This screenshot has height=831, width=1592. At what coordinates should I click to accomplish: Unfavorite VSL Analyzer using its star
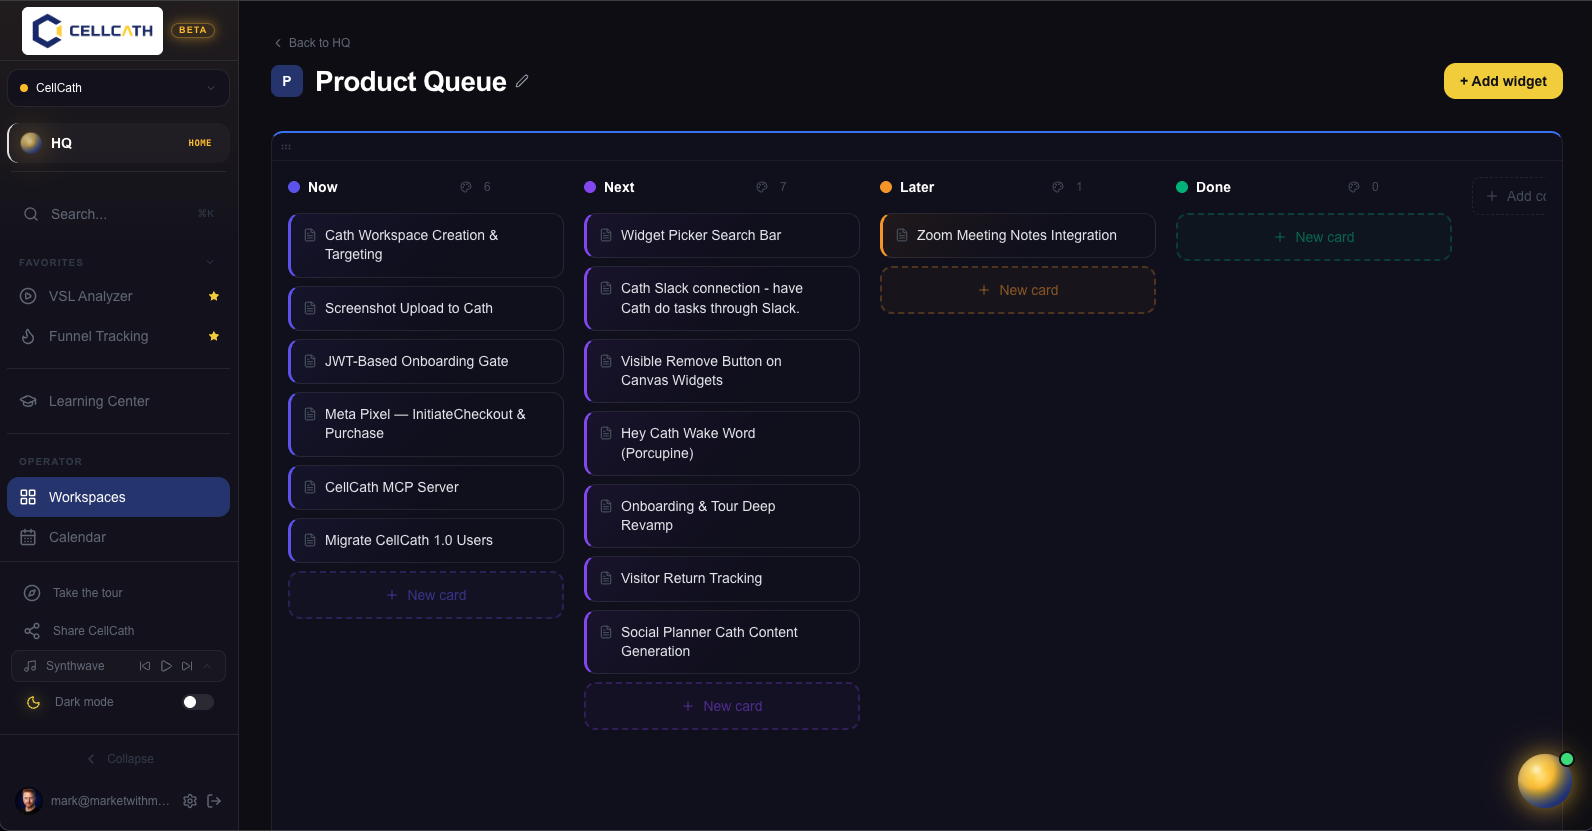pos(214,296)
